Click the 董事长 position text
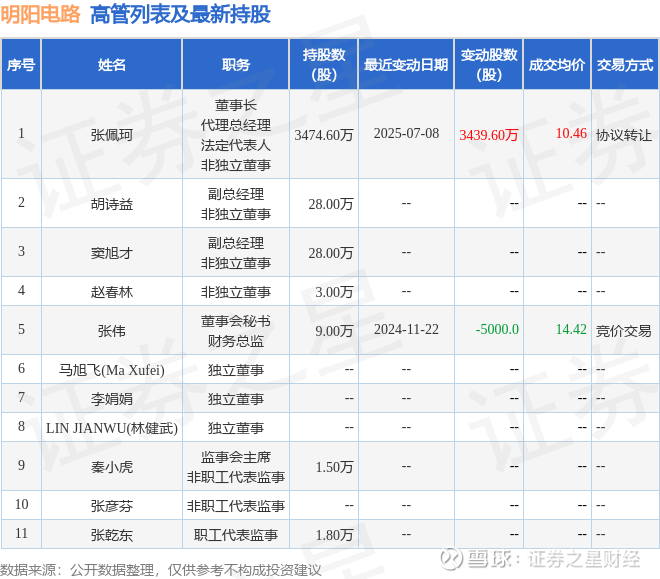 [x=236, y=105]
